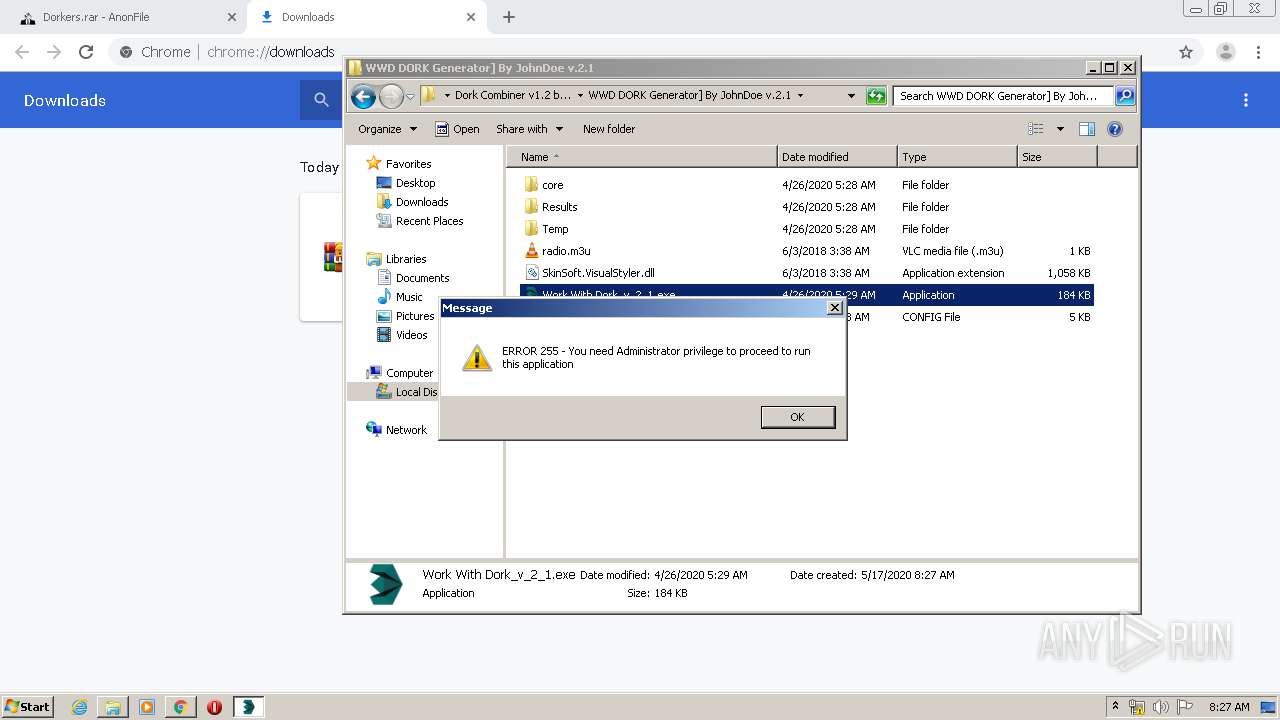Click the Explorer back navigation arrow
Screen dimensions: 1280x720
(x=364, y=96)
